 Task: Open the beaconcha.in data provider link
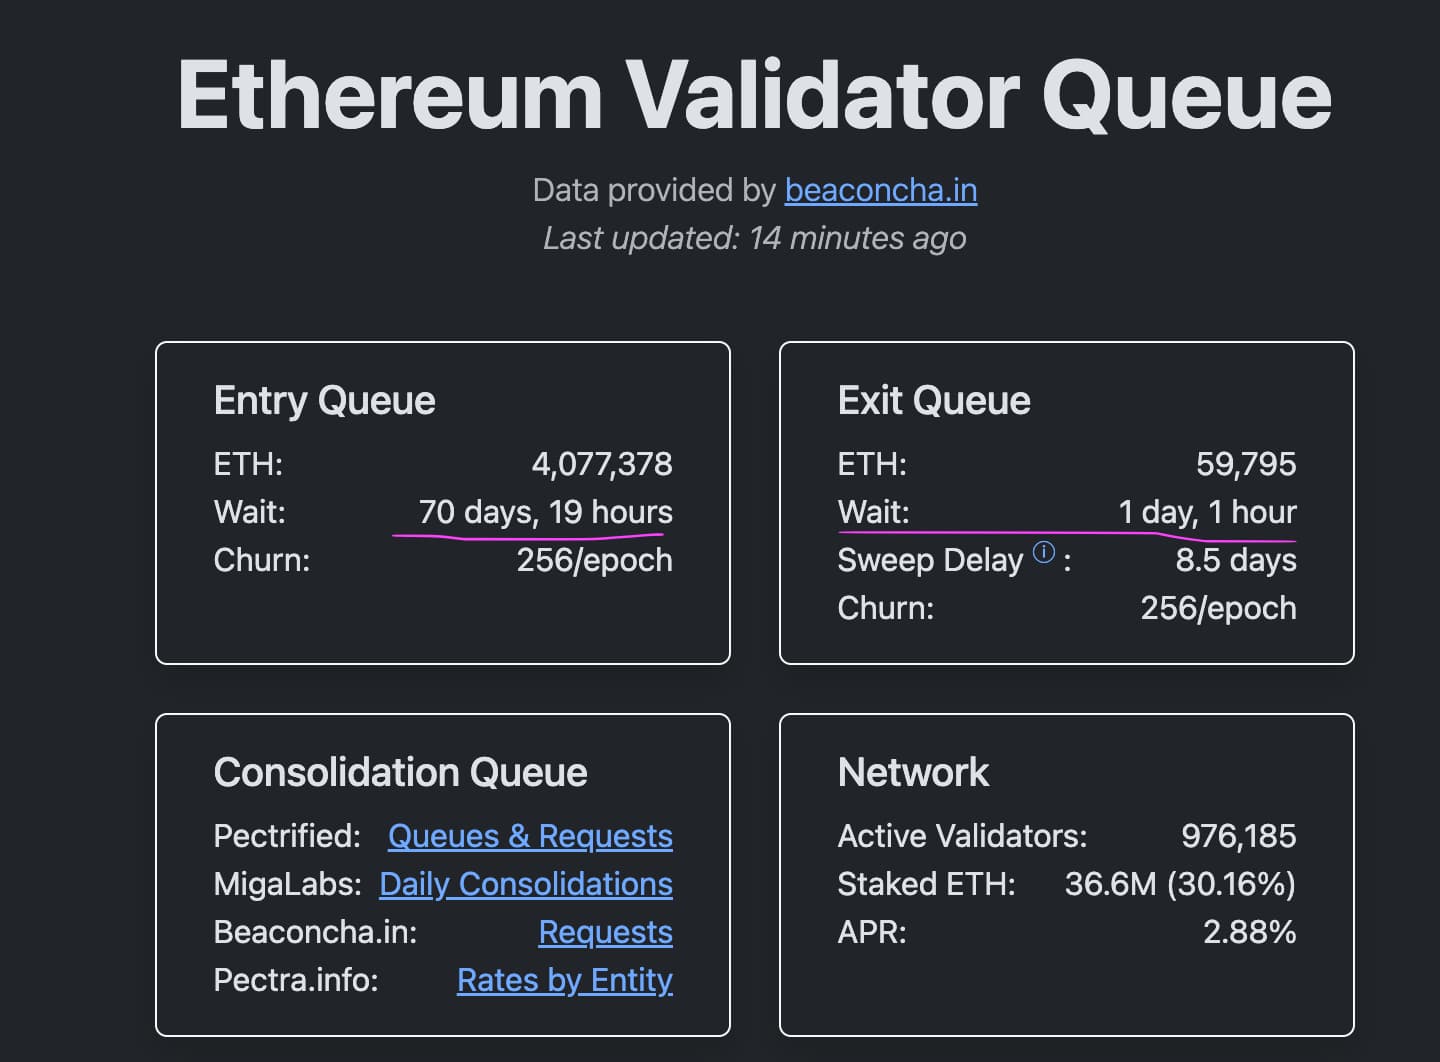(x=880, y=190)
